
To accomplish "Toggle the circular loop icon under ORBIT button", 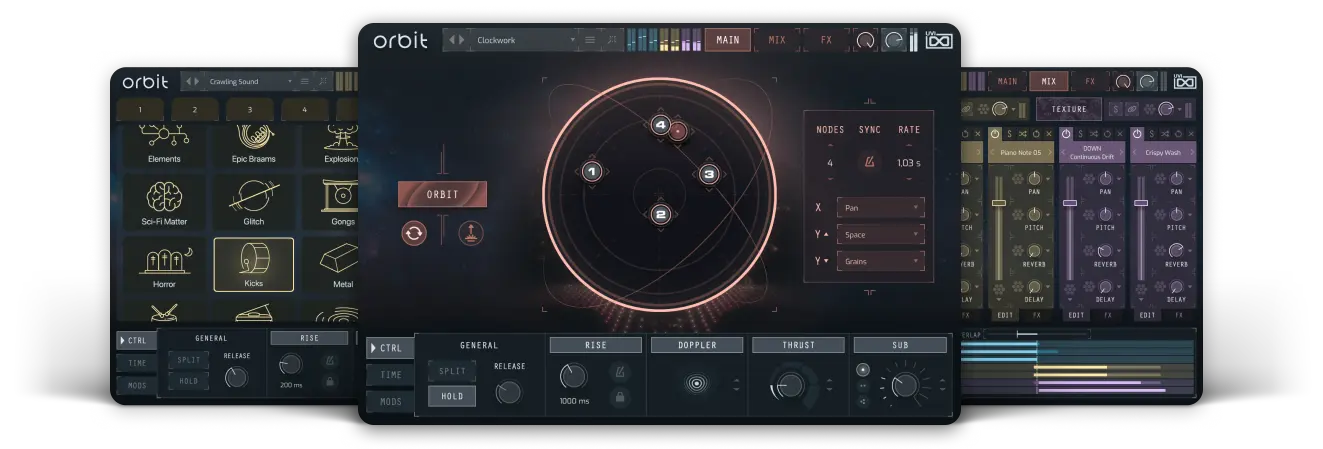I will point(413,233).
